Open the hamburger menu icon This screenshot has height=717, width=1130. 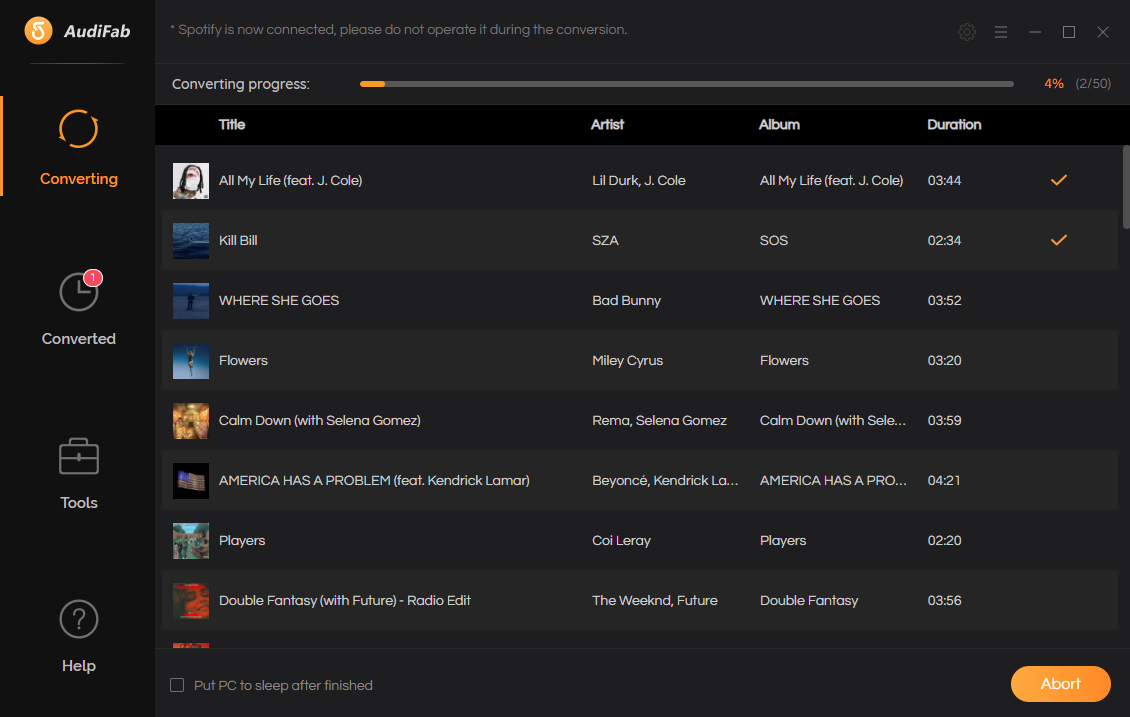click(x=1000, y=32)
